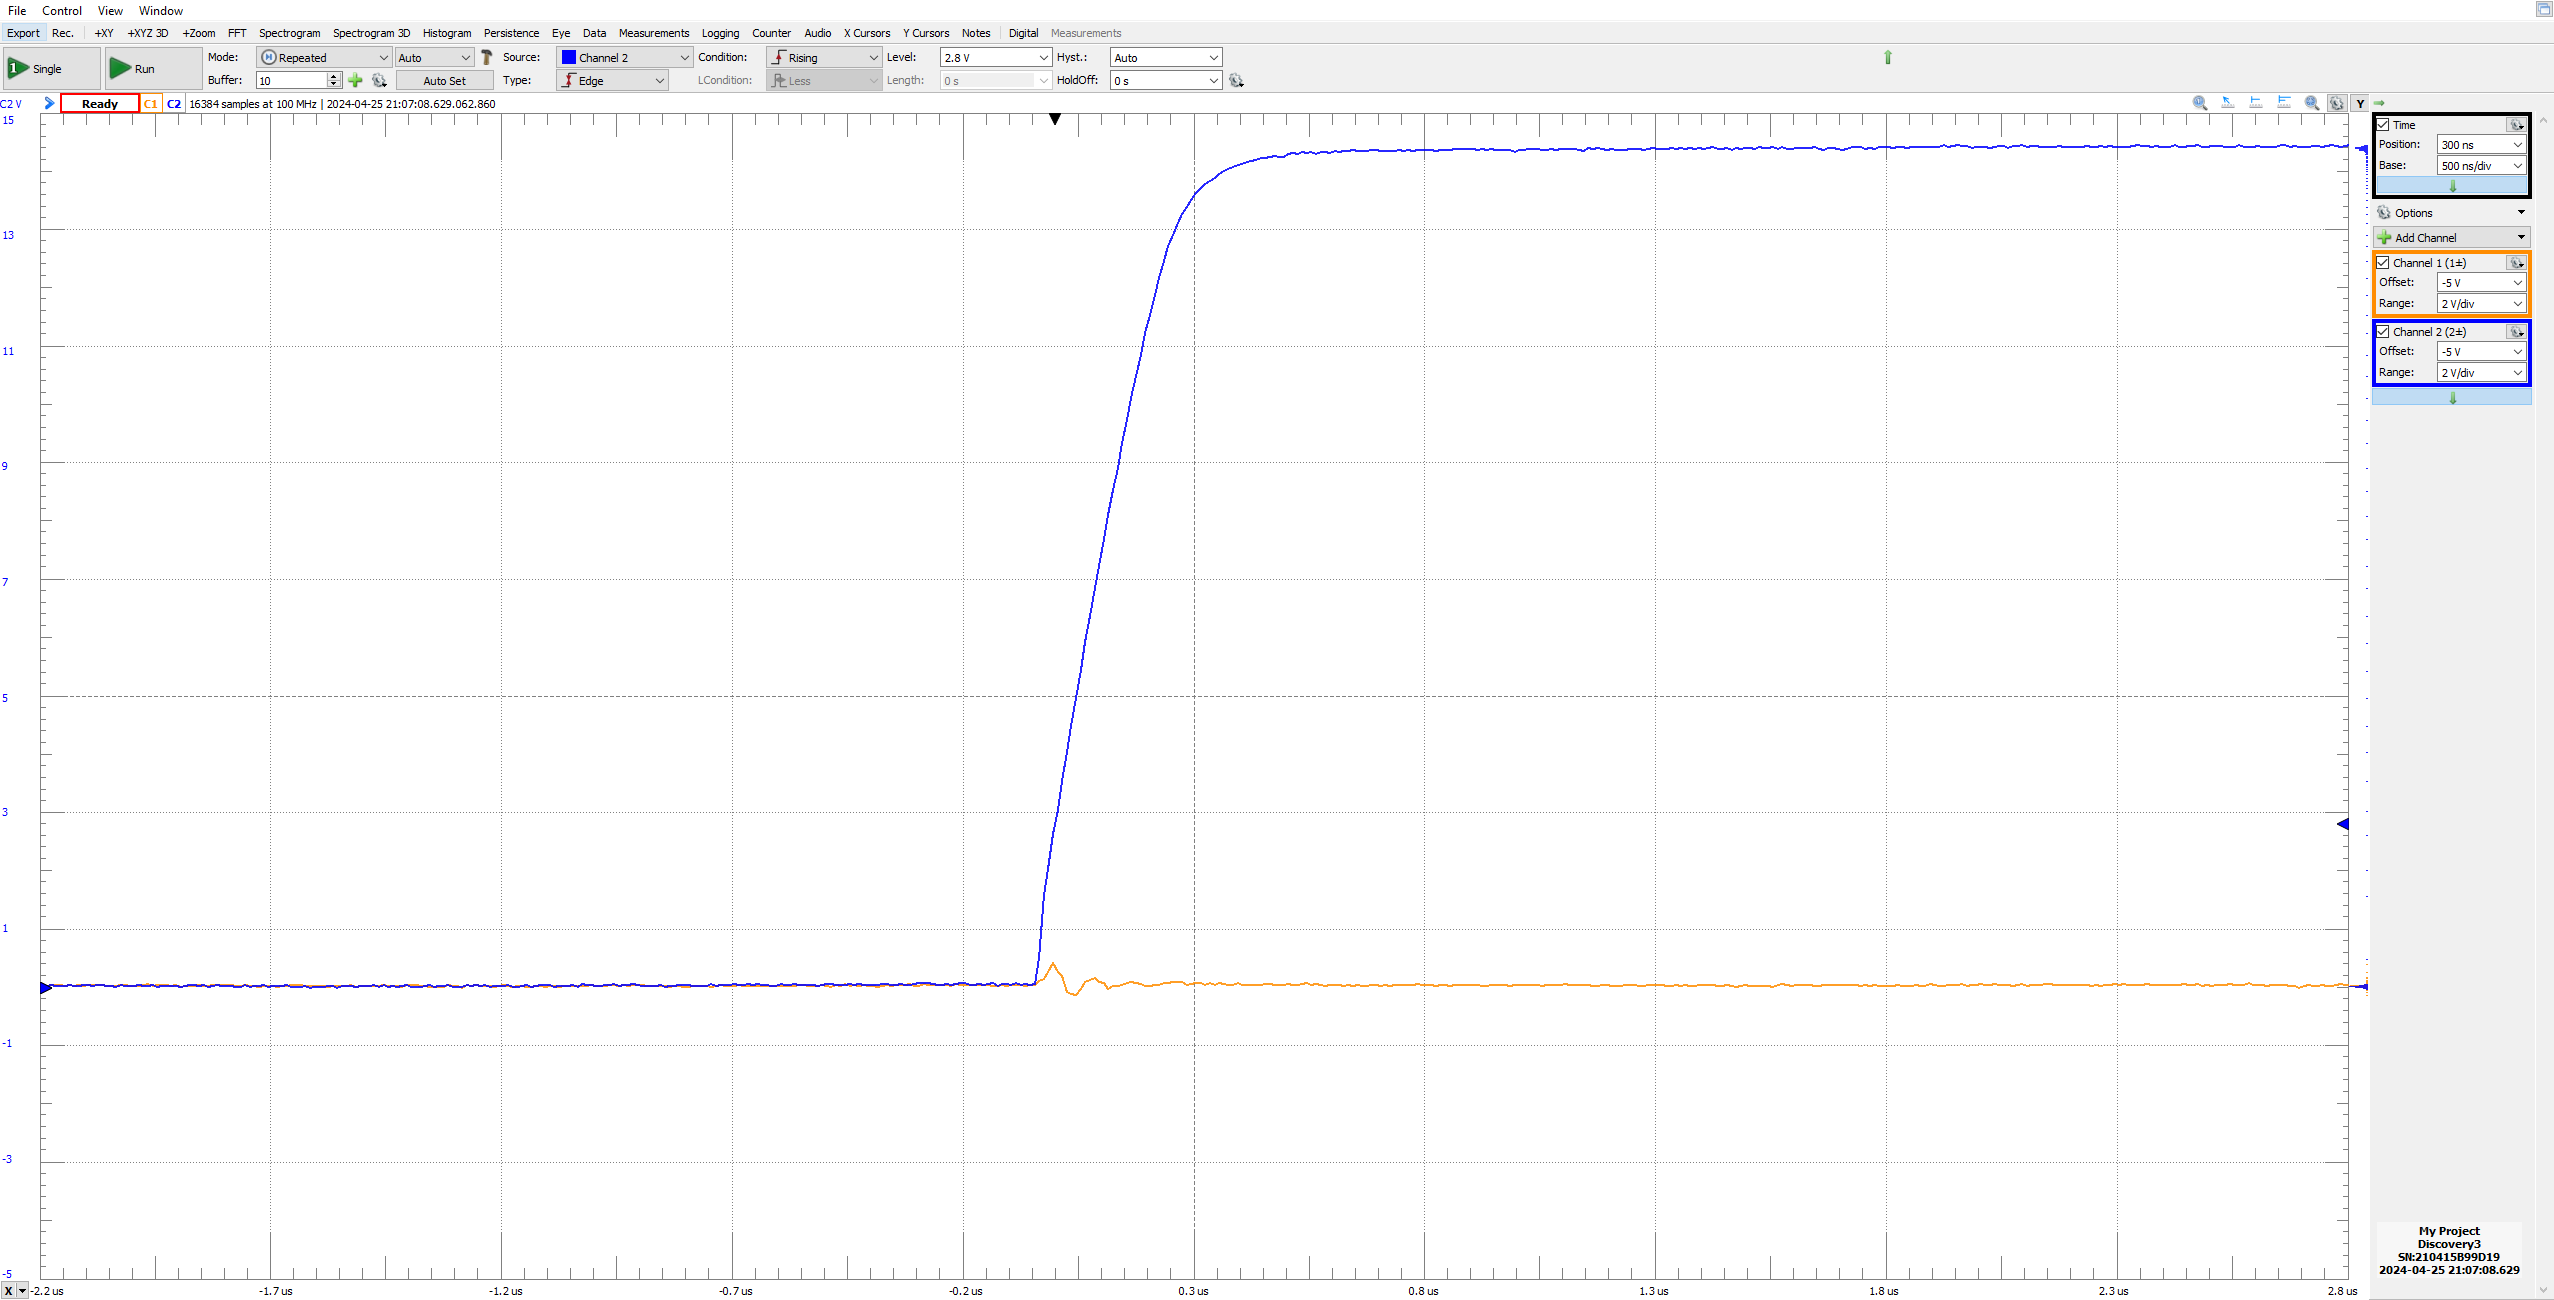Open buffer options gear next to Buffer

coord(379,80)
